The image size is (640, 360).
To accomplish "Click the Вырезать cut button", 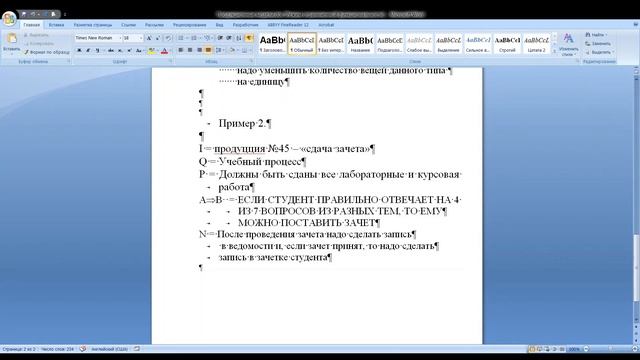I will (36, 35).
